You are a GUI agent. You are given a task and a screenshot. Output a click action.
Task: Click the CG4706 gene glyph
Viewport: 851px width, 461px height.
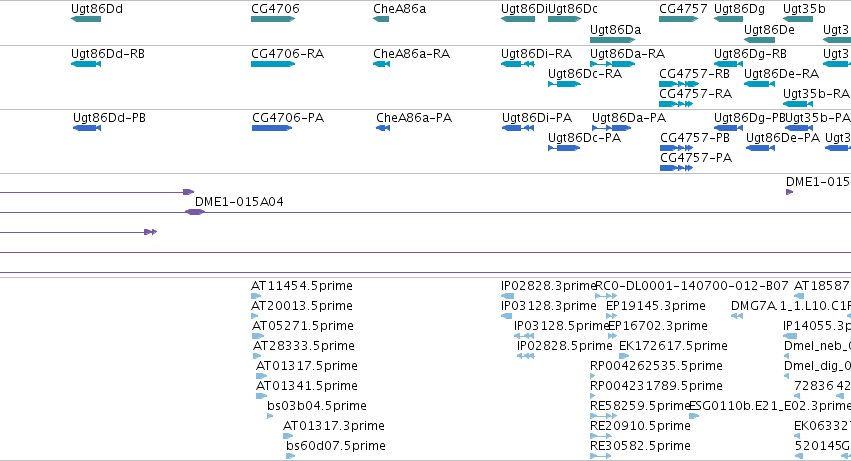[273, 19]
